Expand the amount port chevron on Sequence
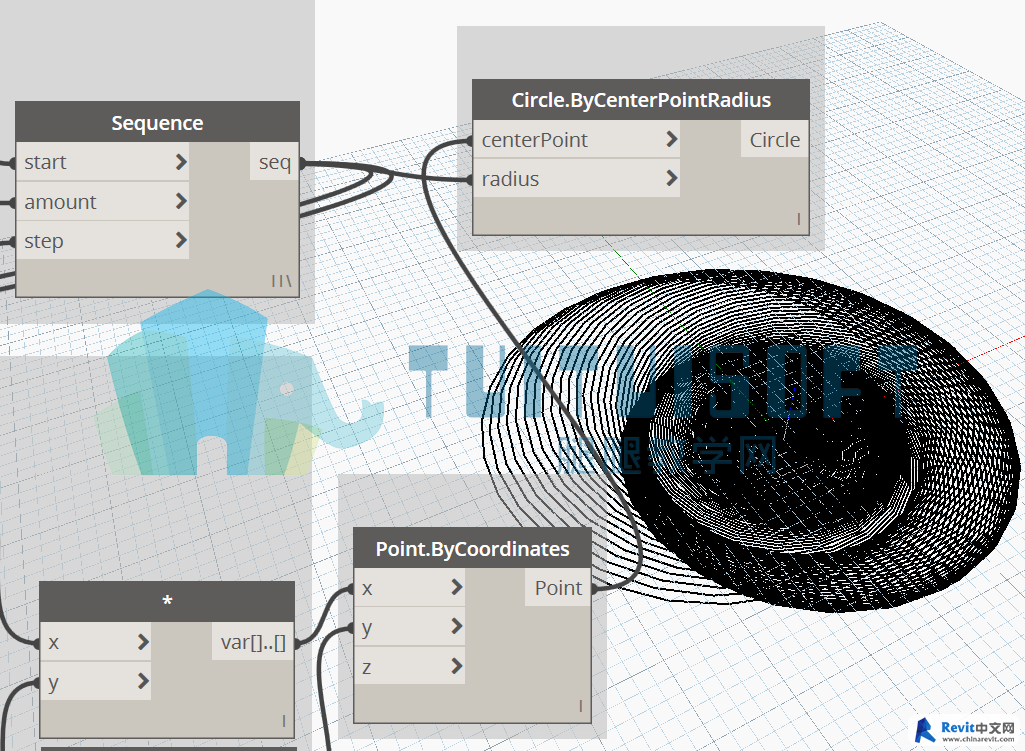The height and width of the screenshot is (751, 1025). [x=180, y=201]
